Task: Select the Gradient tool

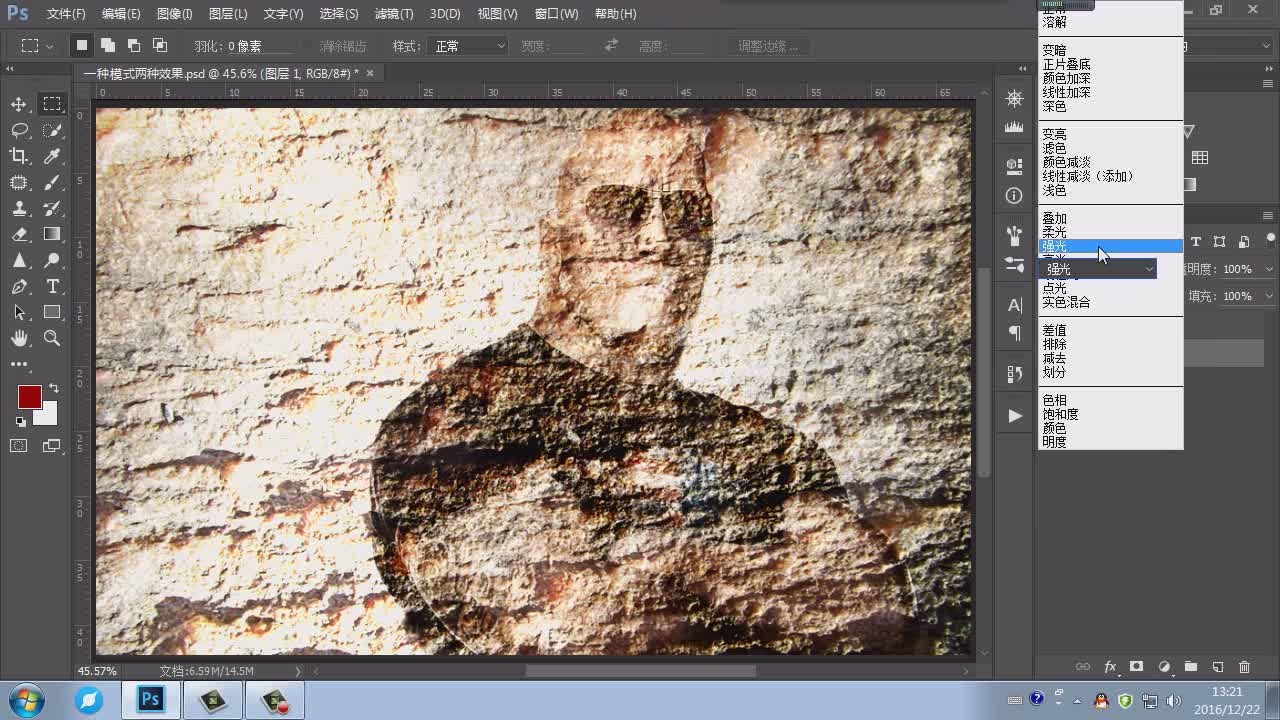Action: coord(52,234)
